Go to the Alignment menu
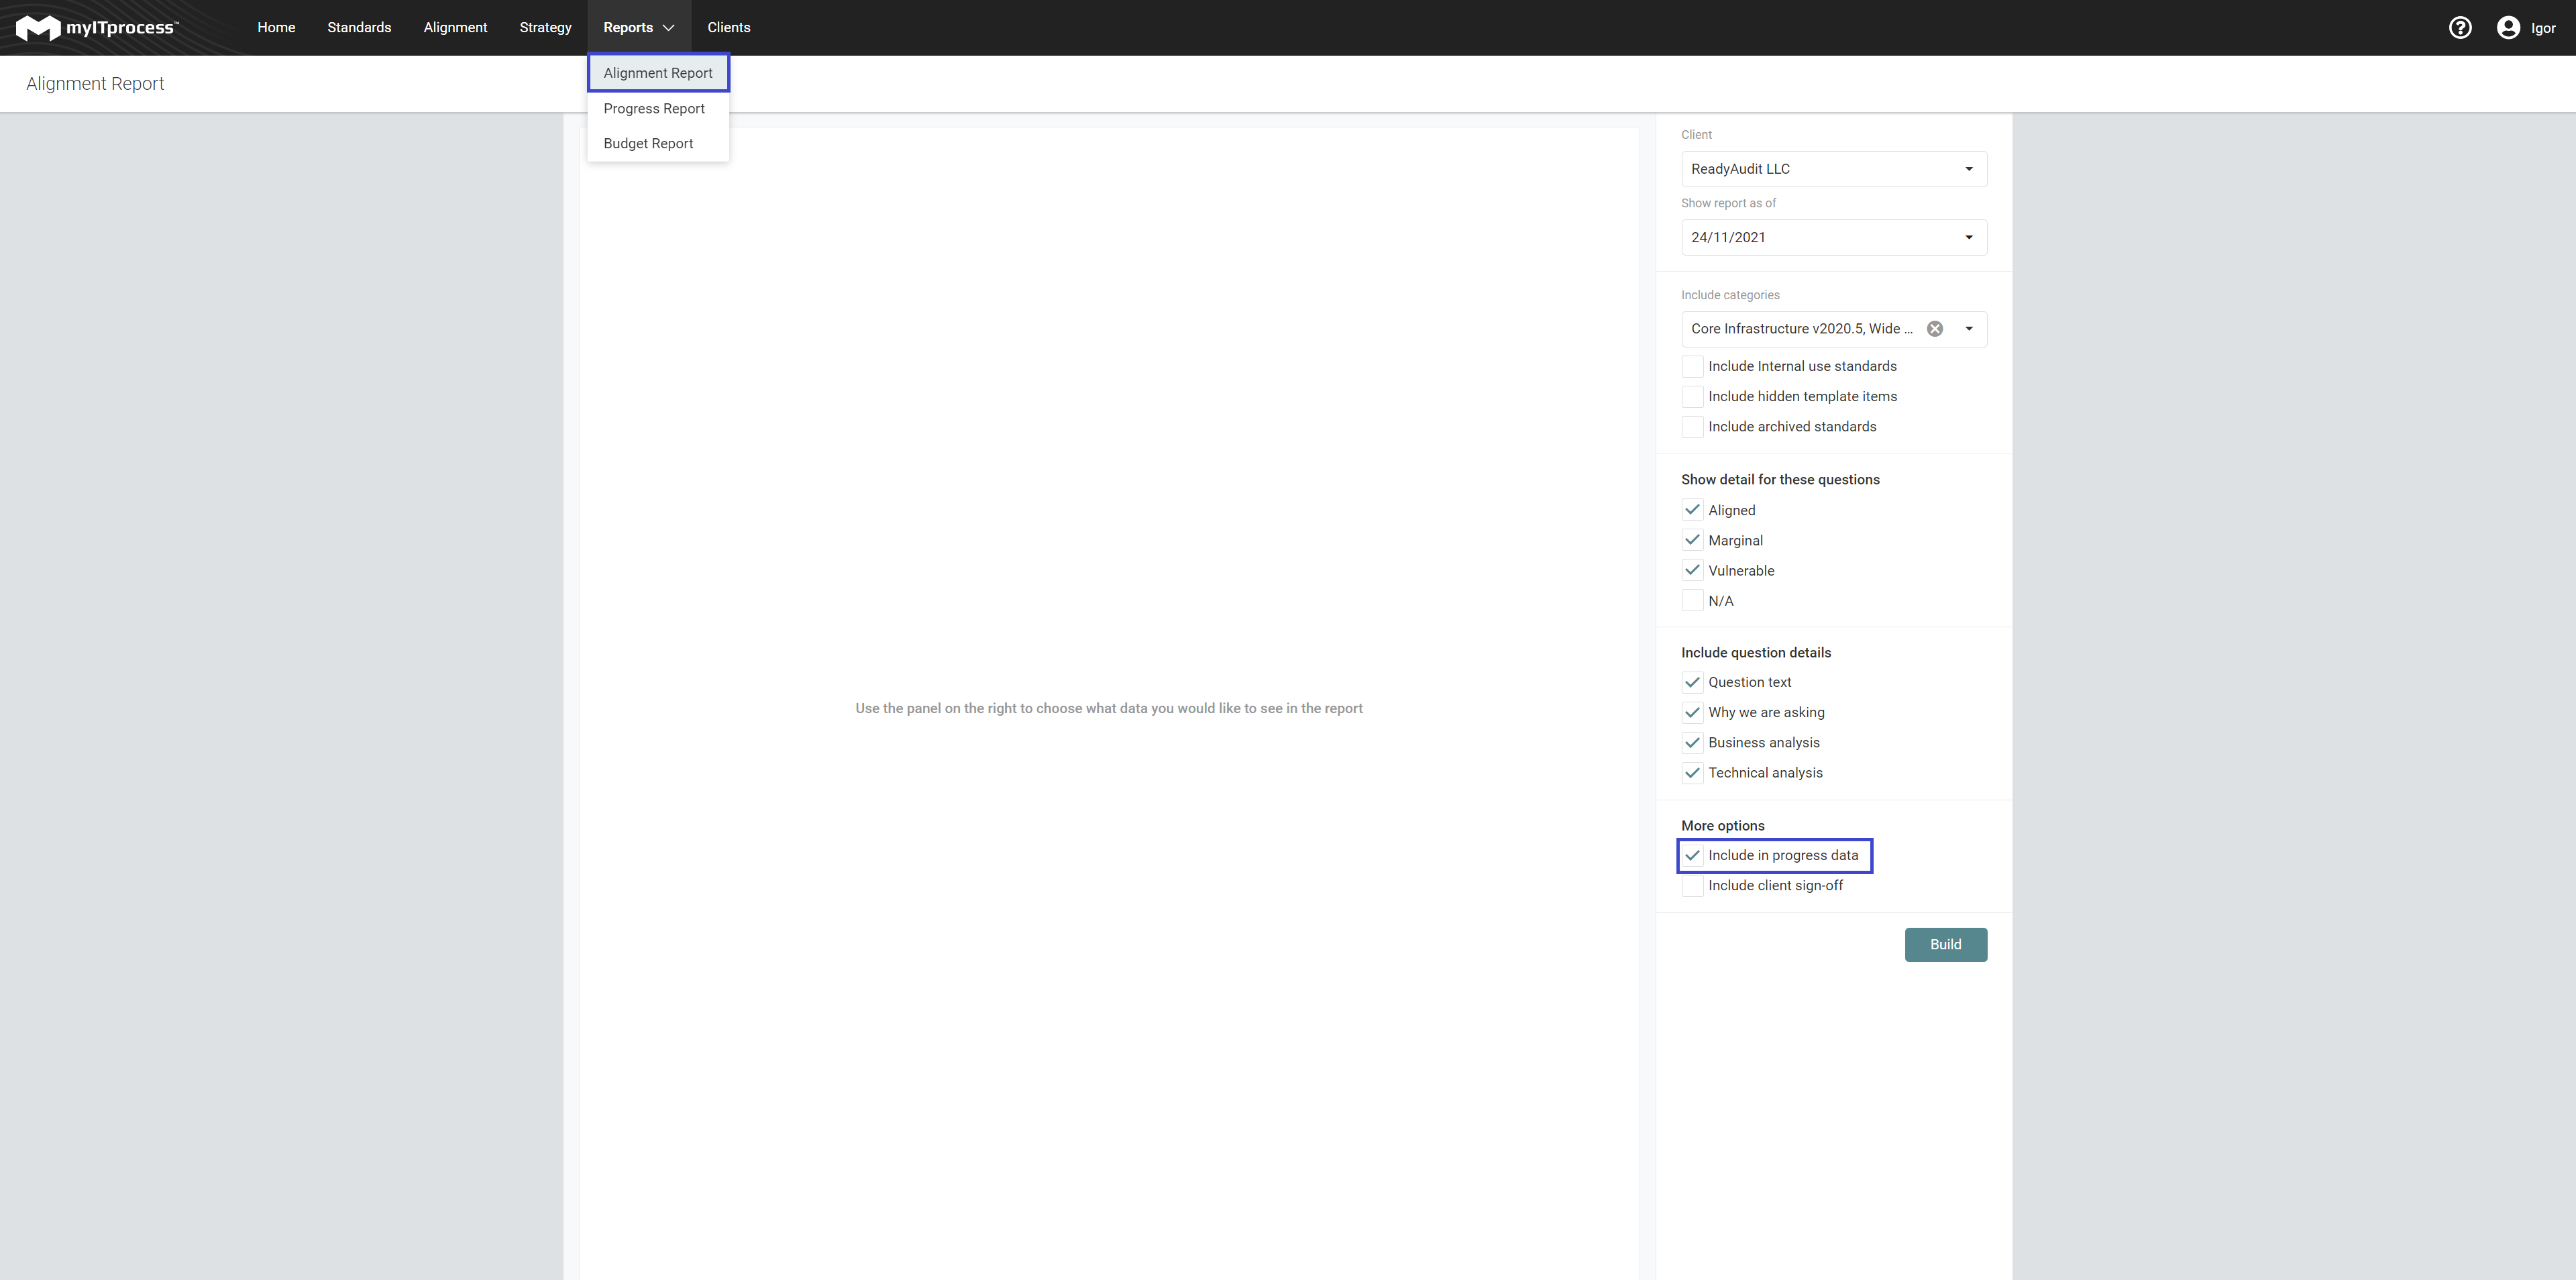This screenshot has height=1280, width=2576. point(455,28)
